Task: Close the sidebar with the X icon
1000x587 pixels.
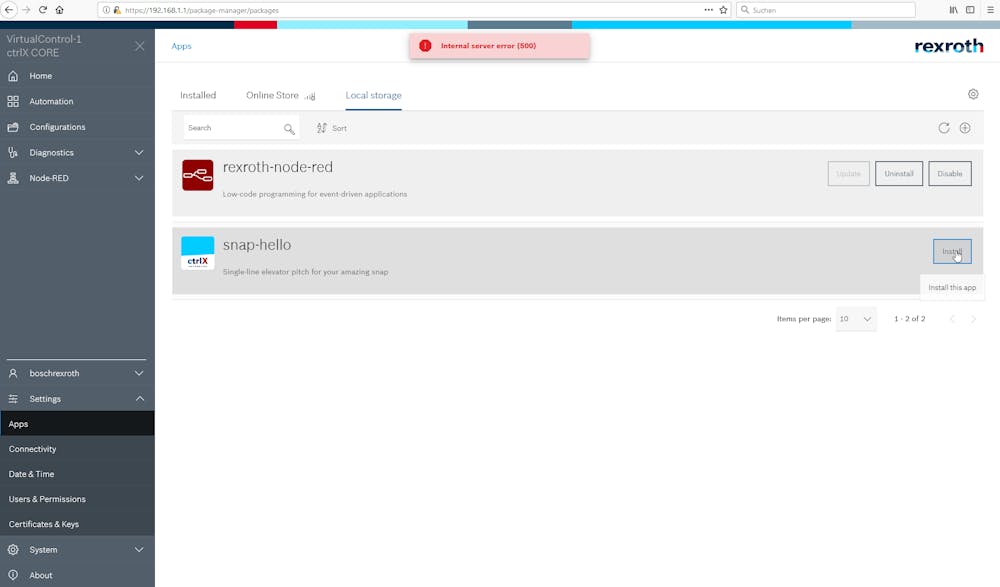Action: (139, 46)
